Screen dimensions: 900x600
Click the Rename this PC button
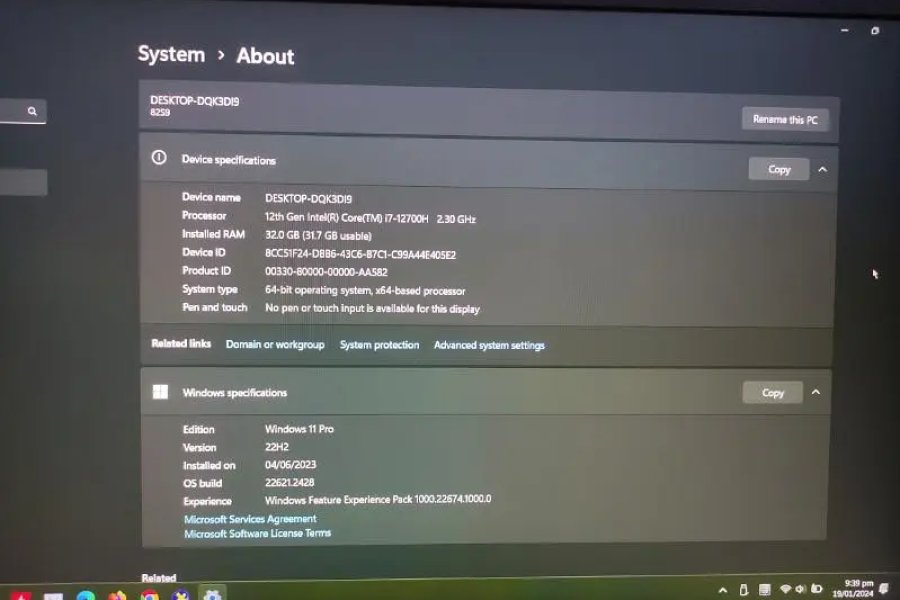coord(785,119)
